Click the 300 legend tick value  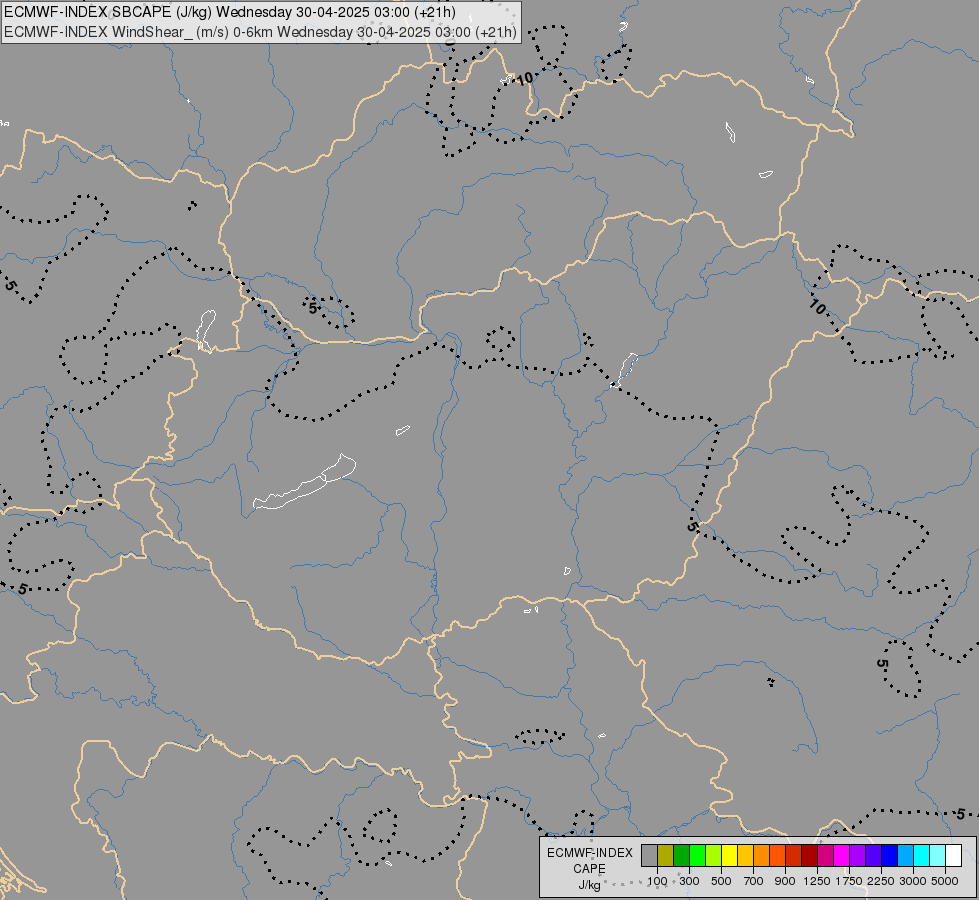point(689,881)
